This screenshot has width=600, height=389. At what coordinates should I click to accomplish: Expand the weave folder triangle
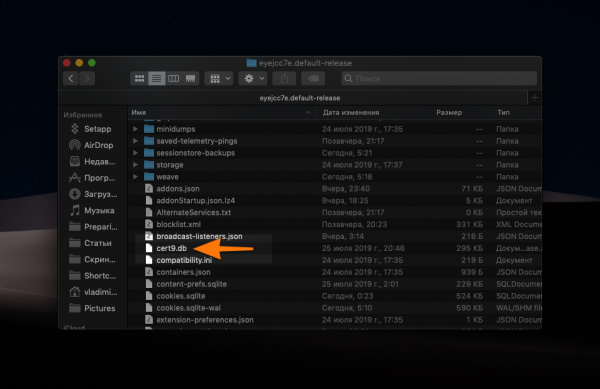tap(135, 177)
